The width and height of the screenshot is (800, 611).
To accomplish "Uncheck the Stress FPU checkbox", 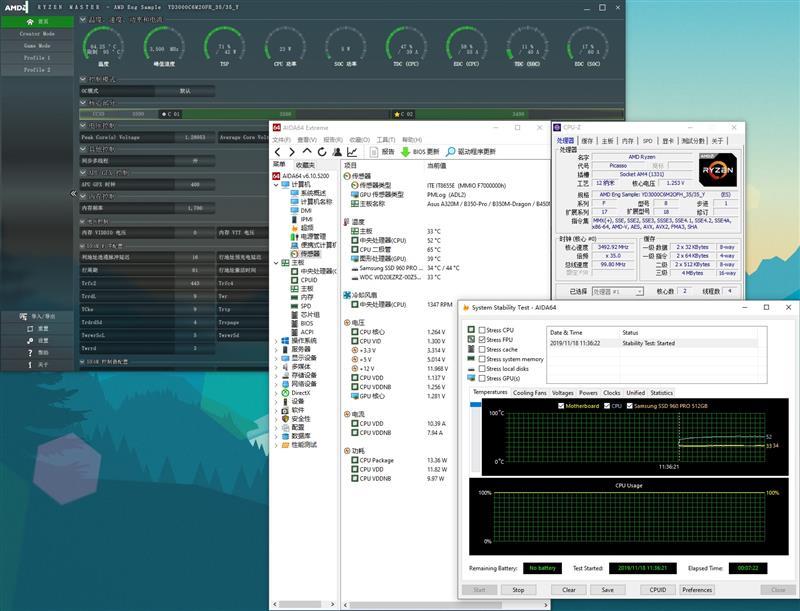I will [x=482, y=340].
